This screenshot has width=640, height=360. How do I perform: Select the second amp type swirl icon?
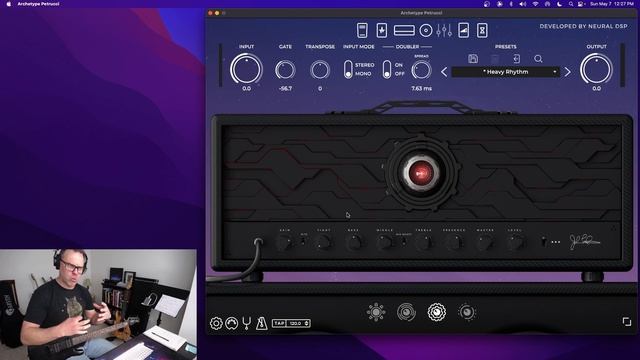tap(406, 312)
